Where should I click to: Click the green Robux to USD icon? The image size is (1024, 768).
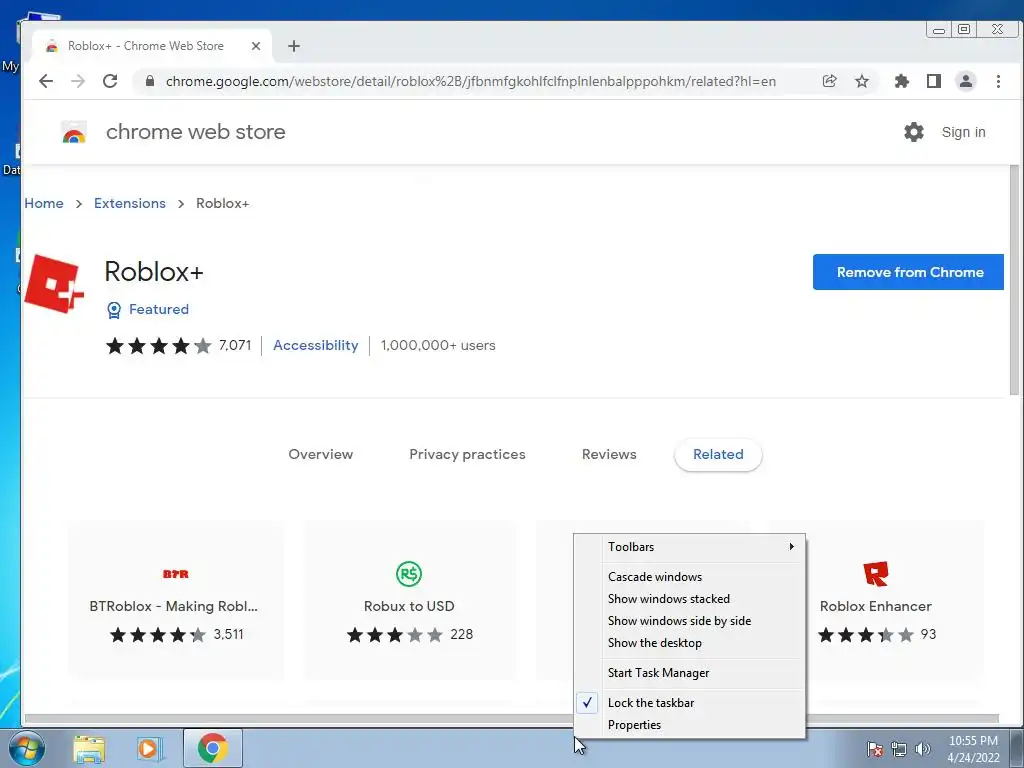(409, 574)
